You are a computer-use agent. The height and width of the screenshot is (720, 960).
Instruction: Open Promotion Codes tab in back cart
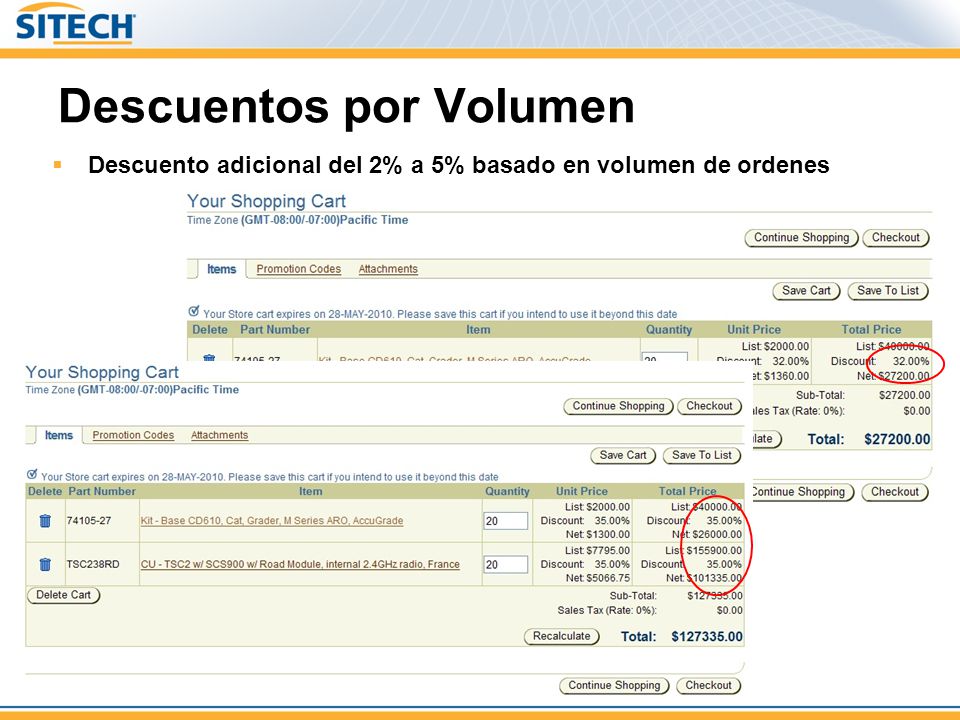point(299,269)
